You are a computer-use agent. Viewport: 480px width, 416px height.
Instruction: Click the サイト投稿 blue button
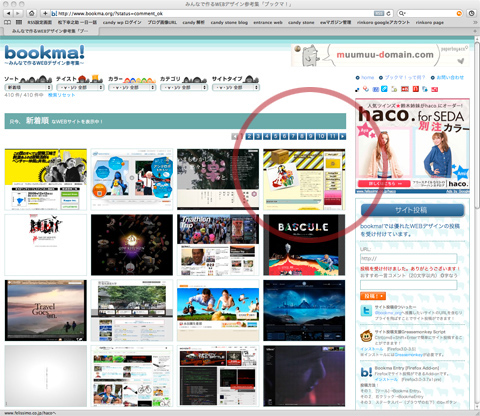412,210
